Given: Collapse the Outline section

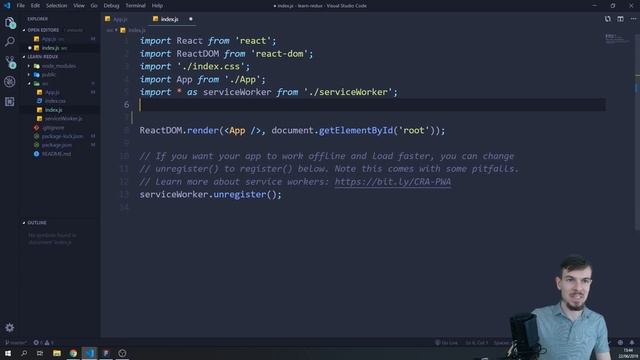Looking at the screenshot, I should pos(37,223).
